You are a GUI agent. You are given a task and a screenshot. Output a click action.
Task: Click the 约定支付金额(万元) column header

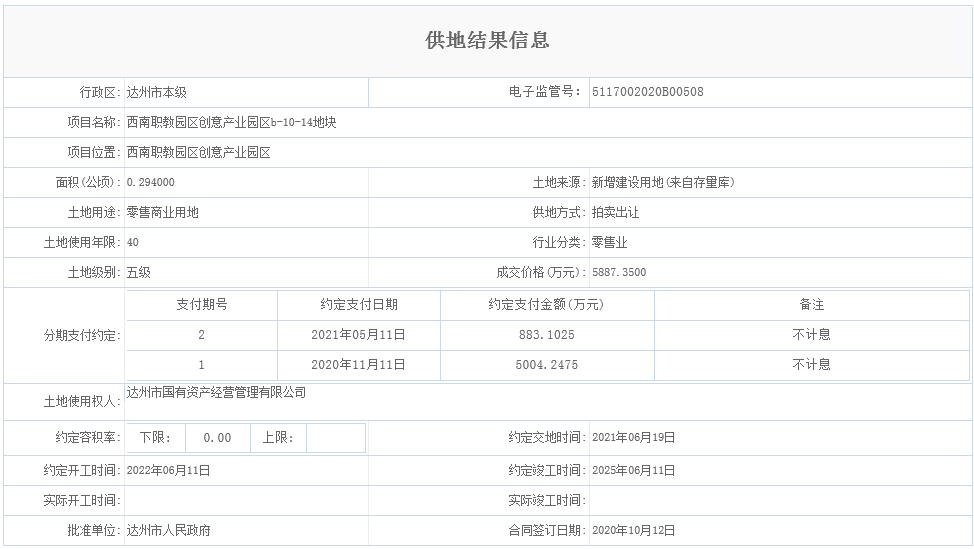click(547, 305)
